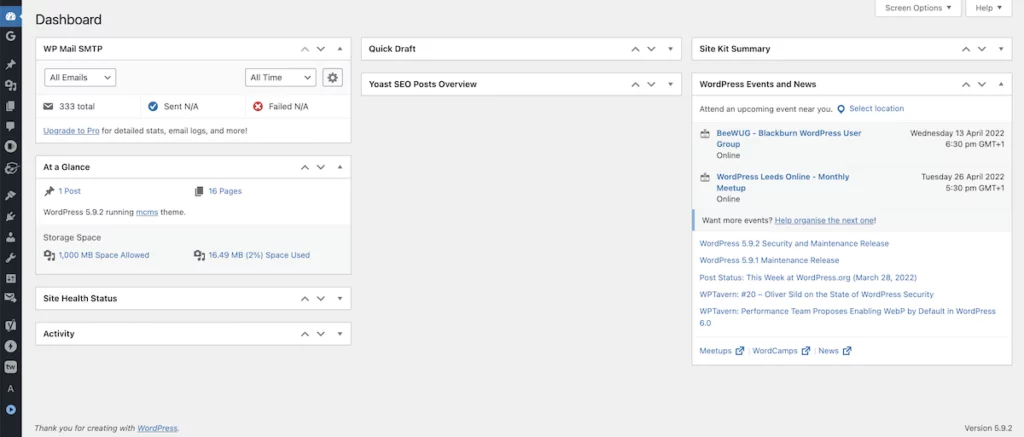Click Select location link
The image size is (1024, 437).
(x=876, y=108)
